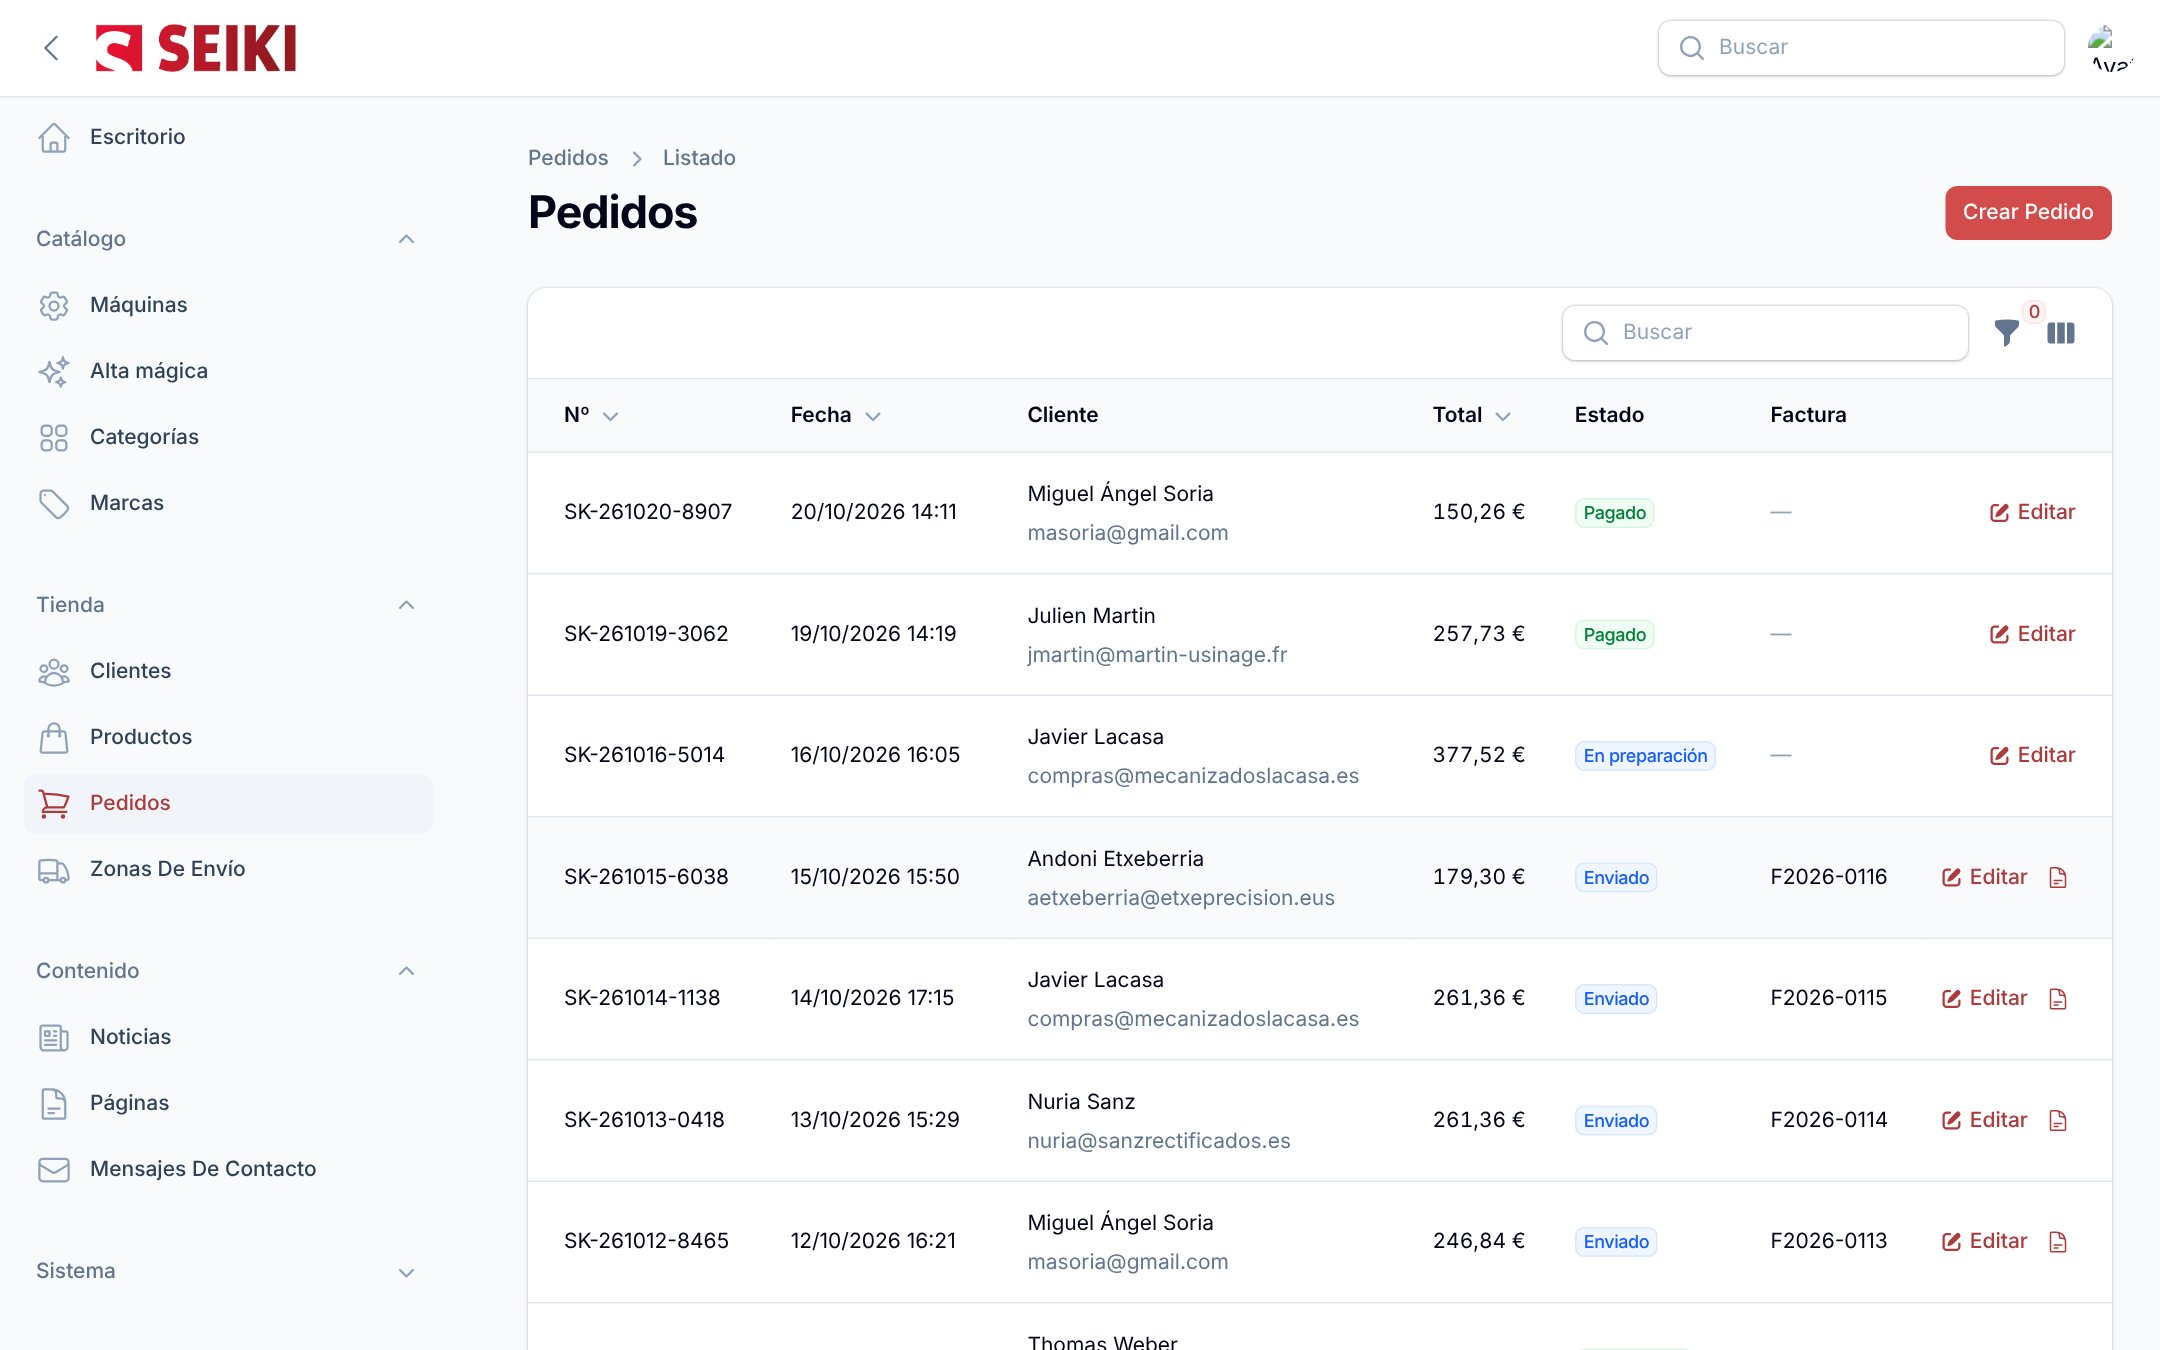Edit order SK-261019-3062
The width and height of the screenshot is (2160, 1350).
(2032, 634)
